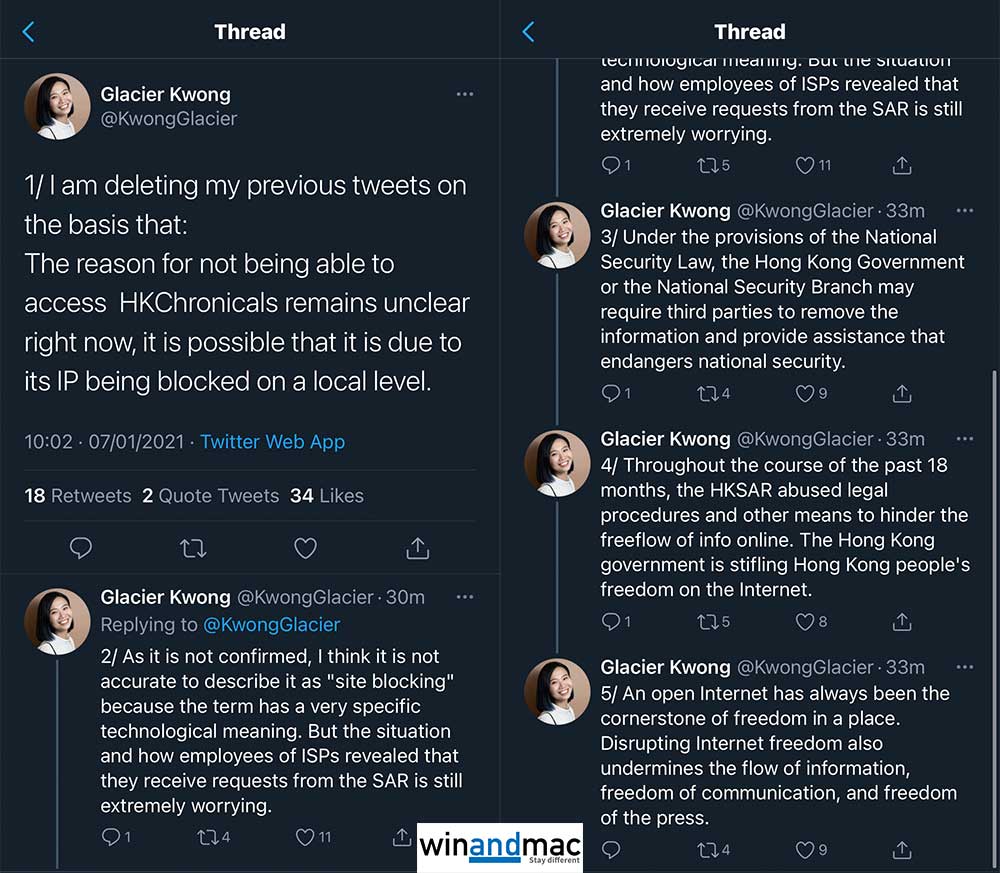1000x873 pixels.
Task: Open more options on main tweet
Action: (465, 94)
